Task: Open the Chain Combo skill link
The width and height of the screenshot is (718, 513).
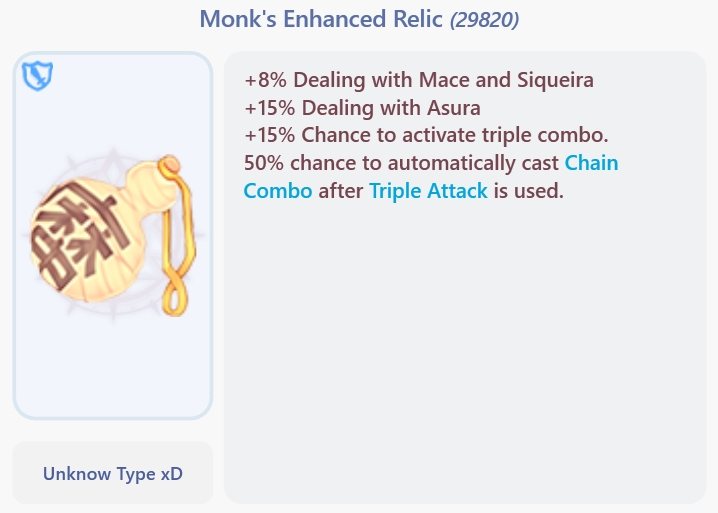Action: click(591, 163)
